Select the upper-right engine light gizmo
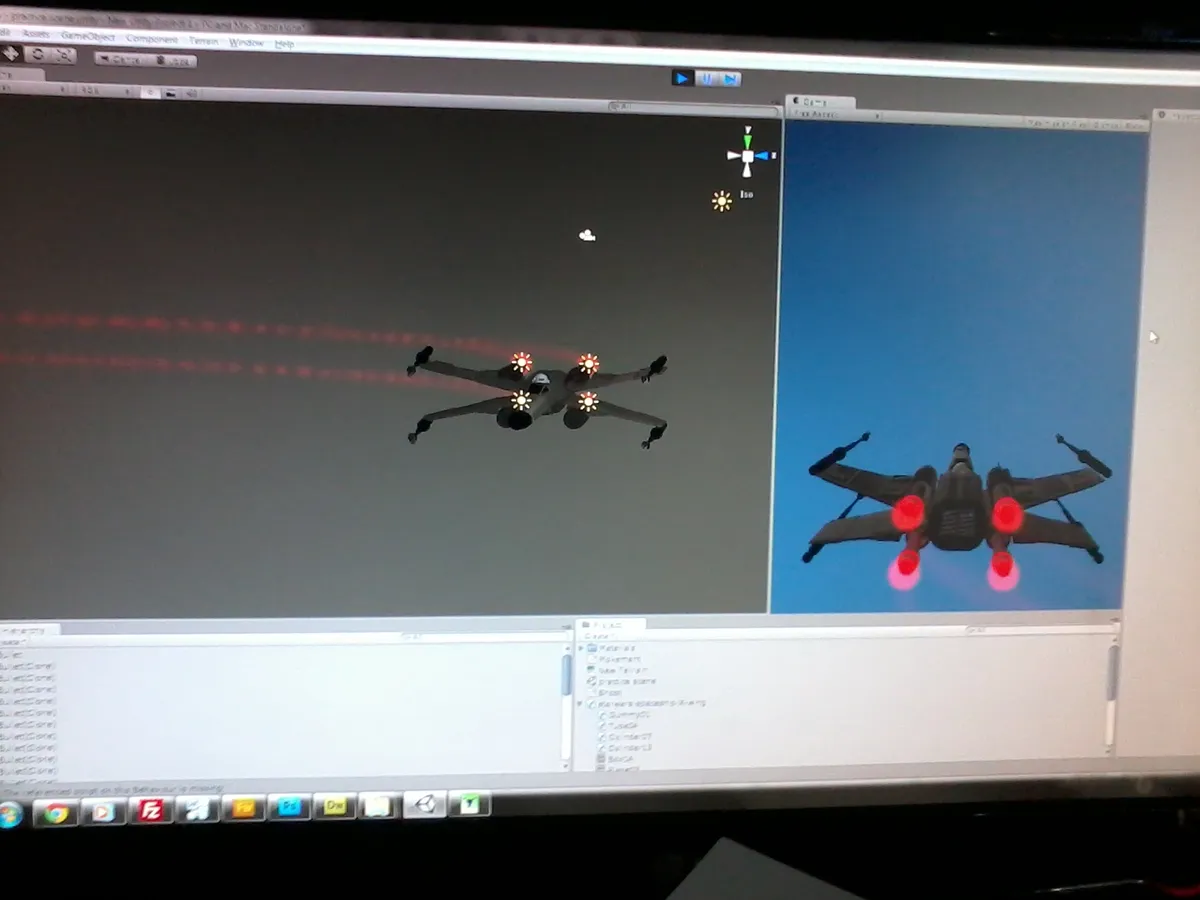 click(x=588, y=363)
